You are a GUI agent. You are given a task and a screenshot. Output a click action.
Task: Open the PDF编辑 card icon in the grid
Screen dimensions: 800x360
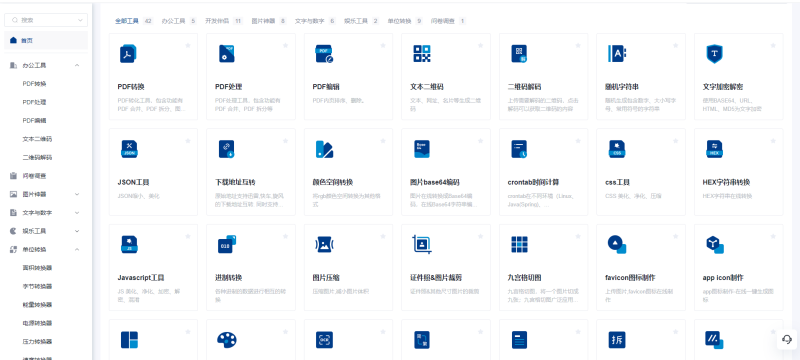[324, 54]
